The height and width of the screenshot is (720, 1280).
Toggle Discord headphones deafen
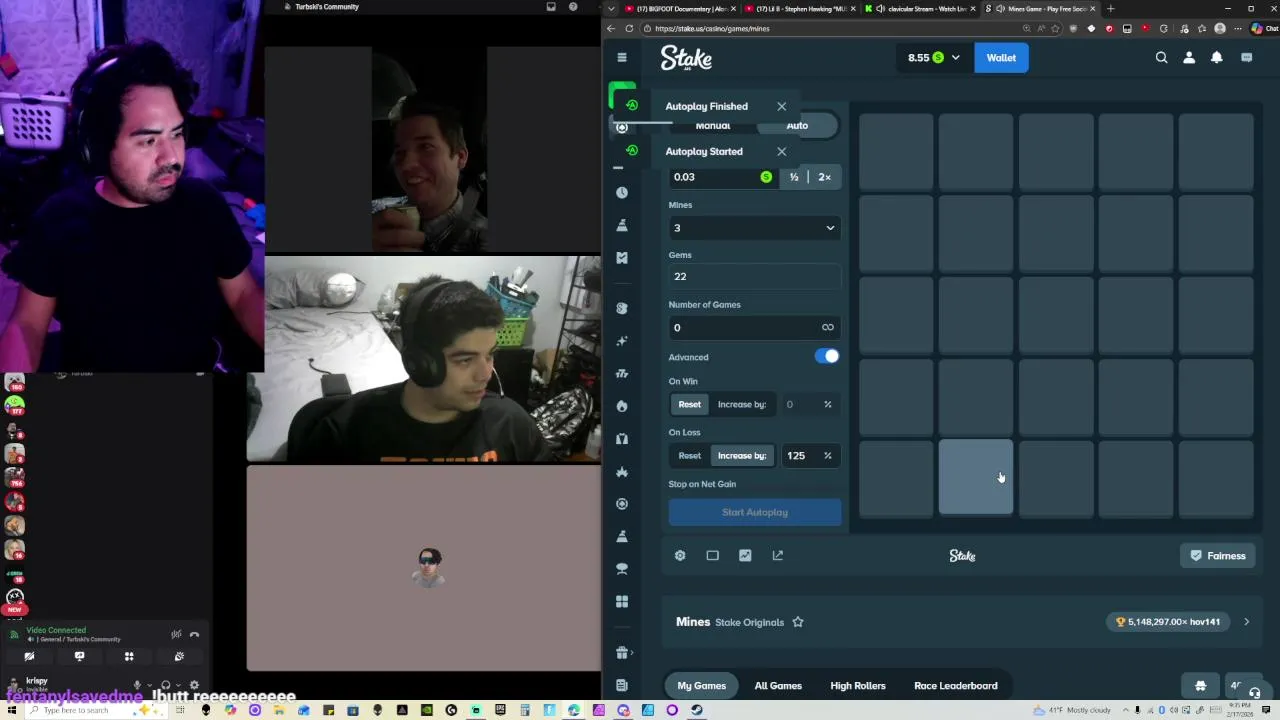tap(165, 686)
